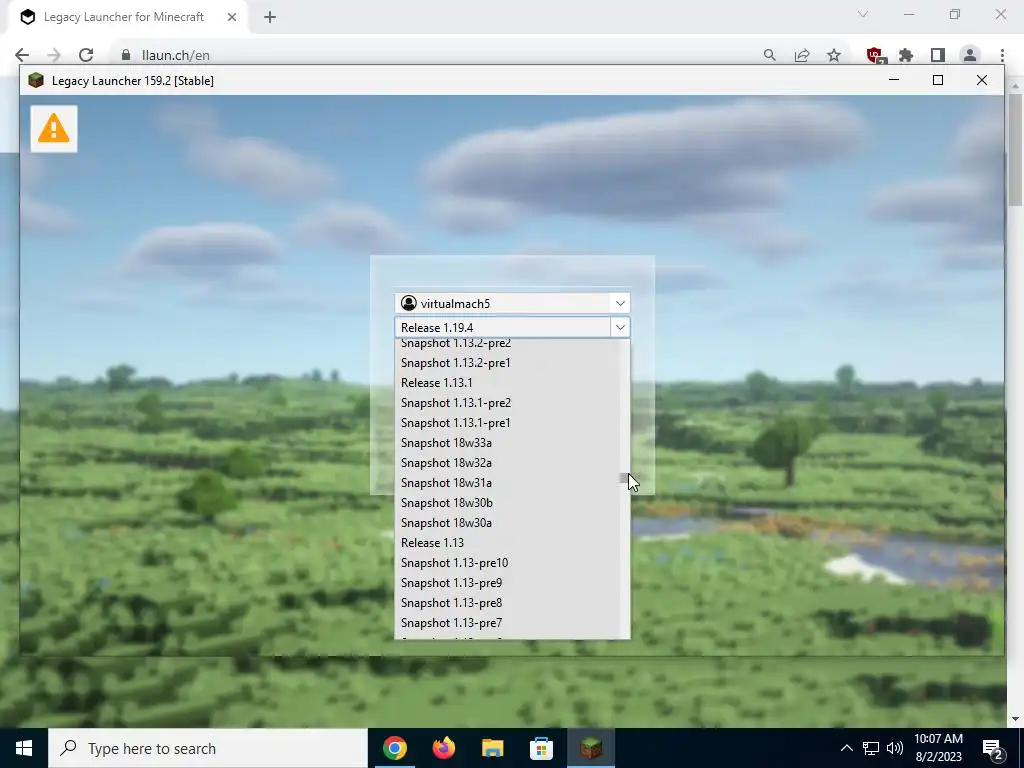Image resolution: width=1024 pixels, height=768 pixels.
Task: Click the browser page scrollbar thumb
Action: coord(1015,150)
